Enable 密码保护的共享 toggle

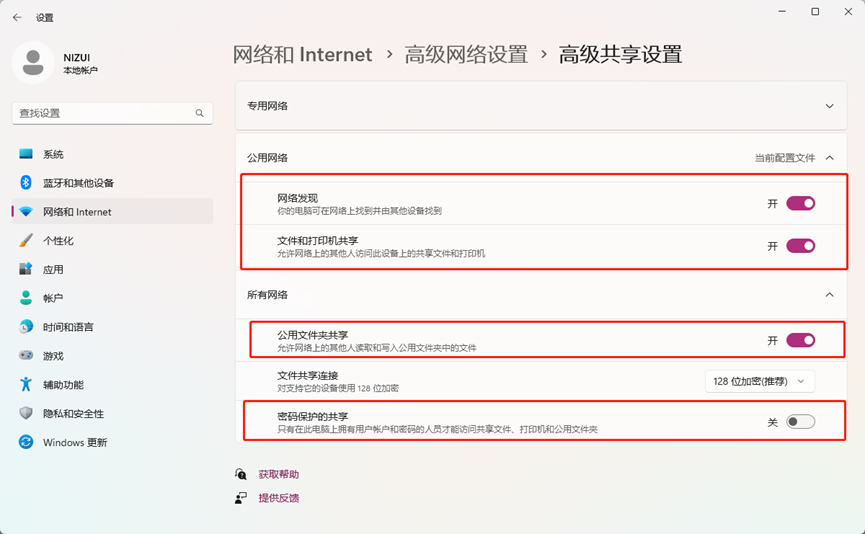tap(800, 422)
